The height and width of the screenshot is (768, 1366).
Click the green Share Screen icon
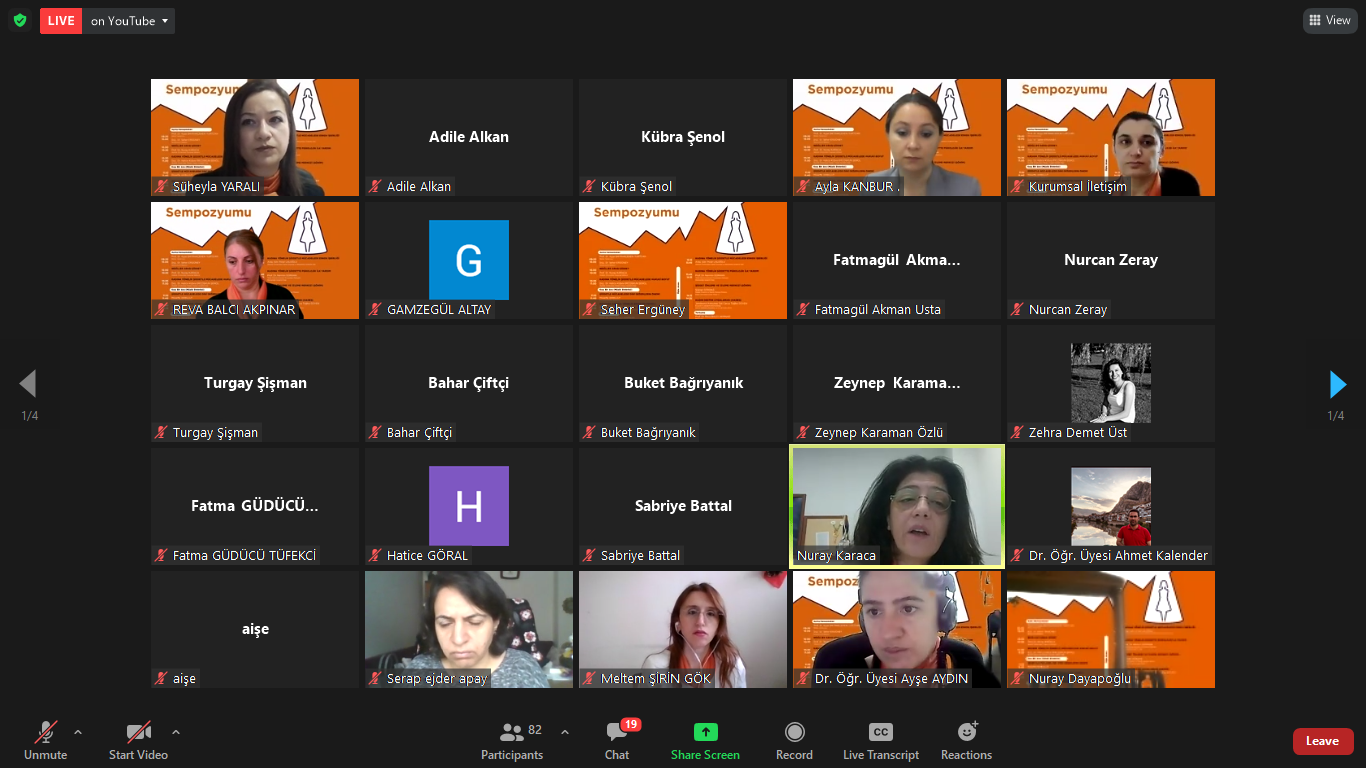coord(705,733)
